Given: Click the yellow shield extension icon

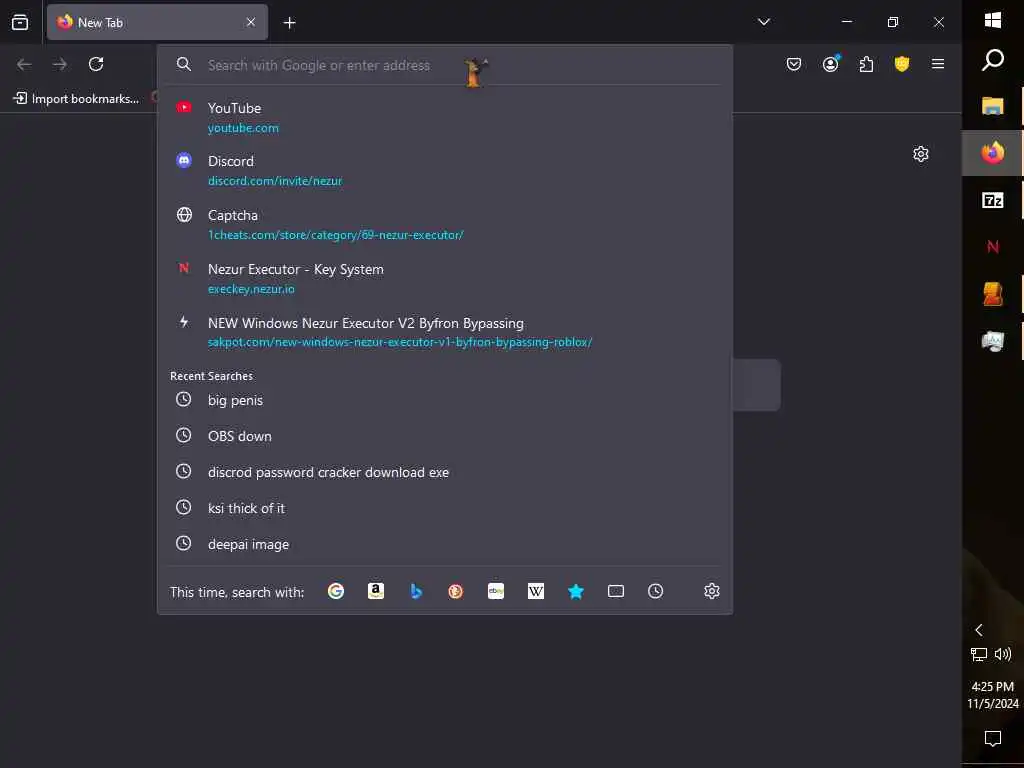Looking at the screenshot, I should click(902, 64).
